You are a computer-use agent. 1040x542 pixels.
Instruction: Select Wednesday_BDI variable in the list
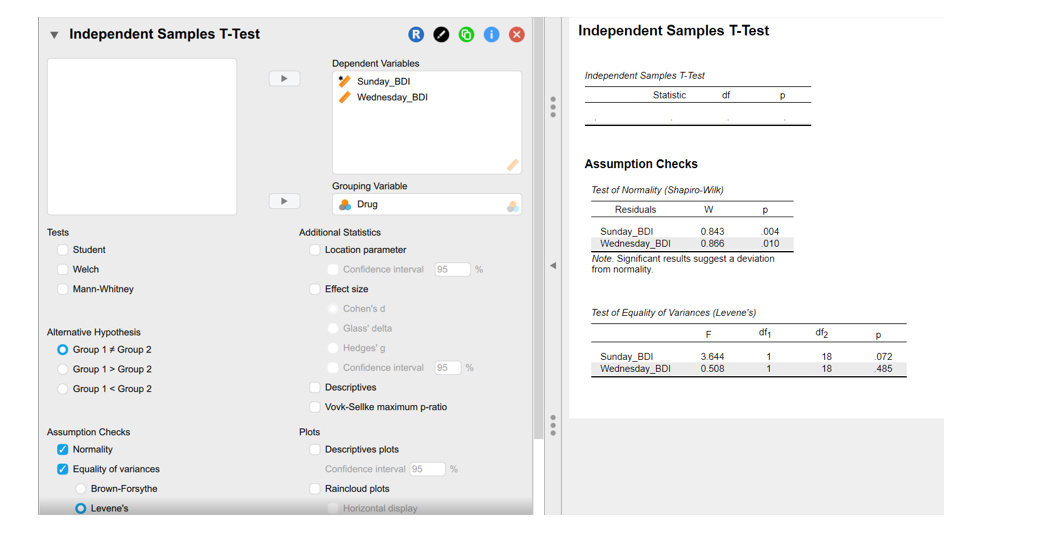[392, 97]
